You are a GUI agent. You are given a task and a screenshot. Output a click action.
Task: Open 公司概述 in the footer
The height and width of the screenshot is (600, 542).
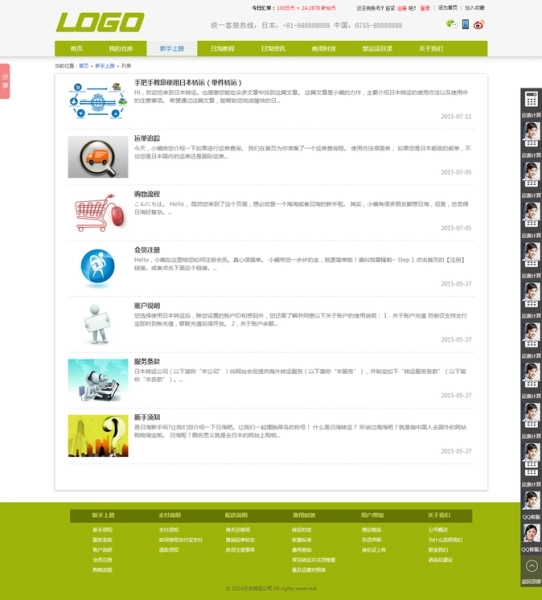[438, 530]
